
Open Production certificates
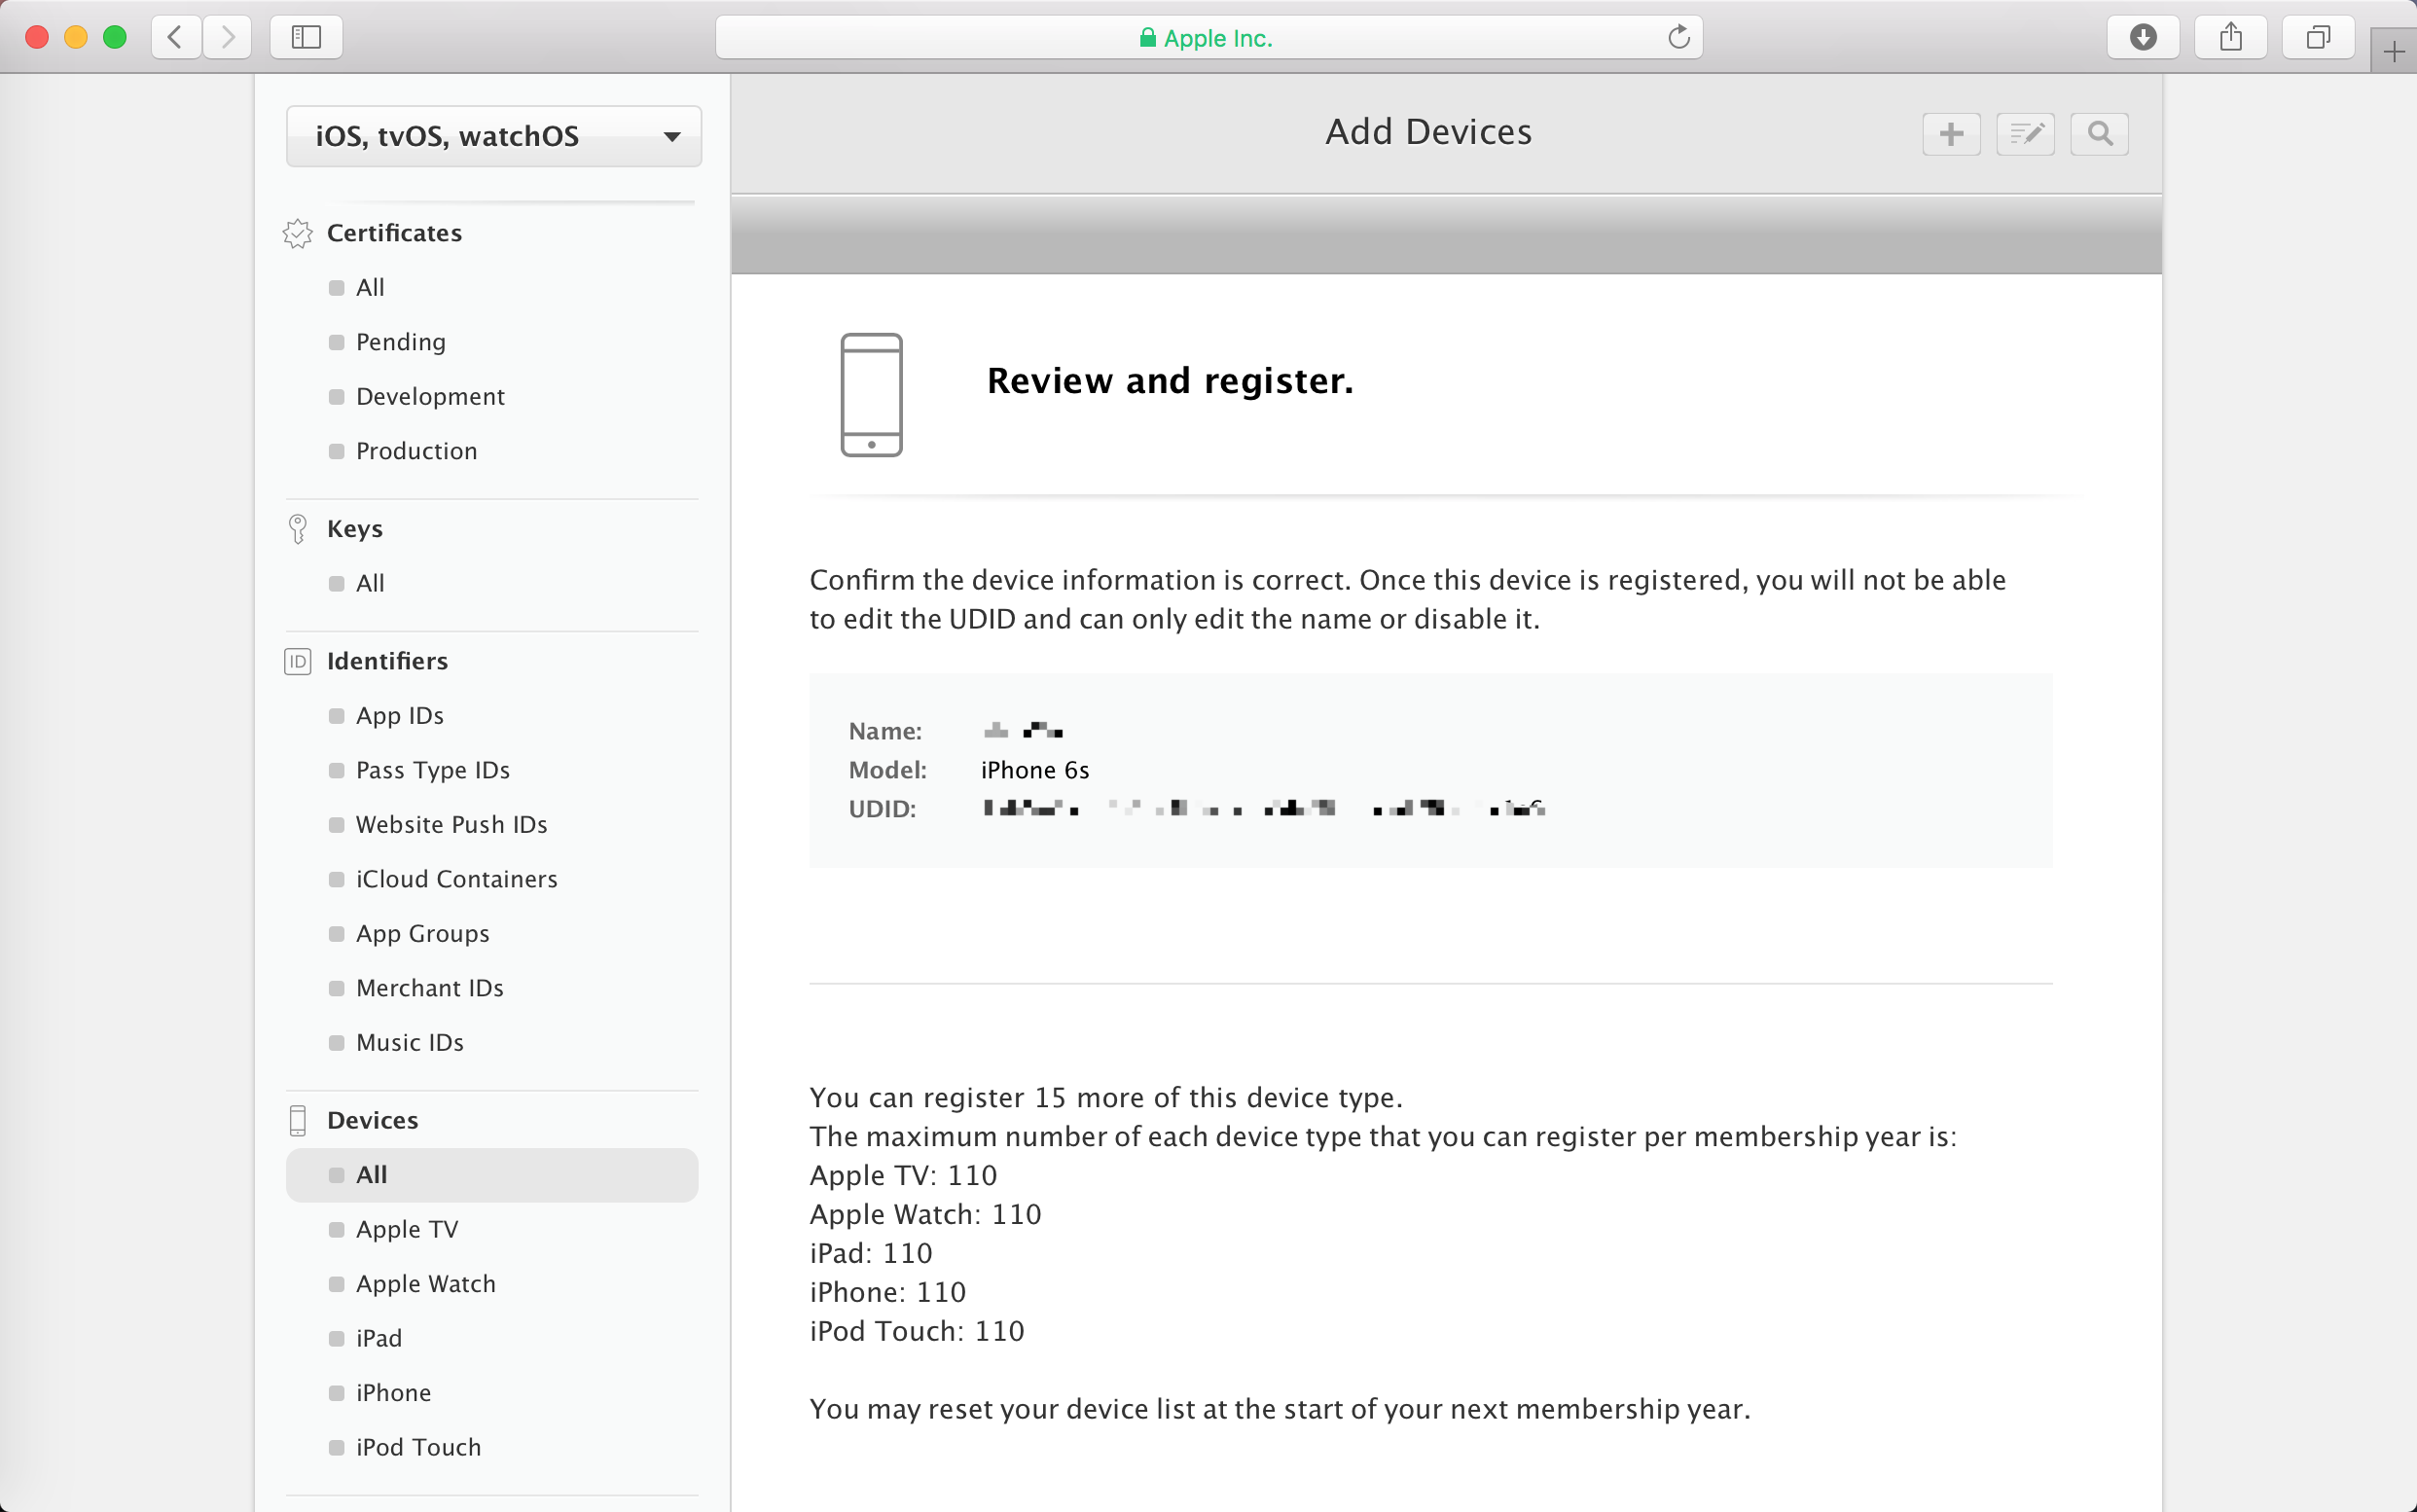point(416,451)
